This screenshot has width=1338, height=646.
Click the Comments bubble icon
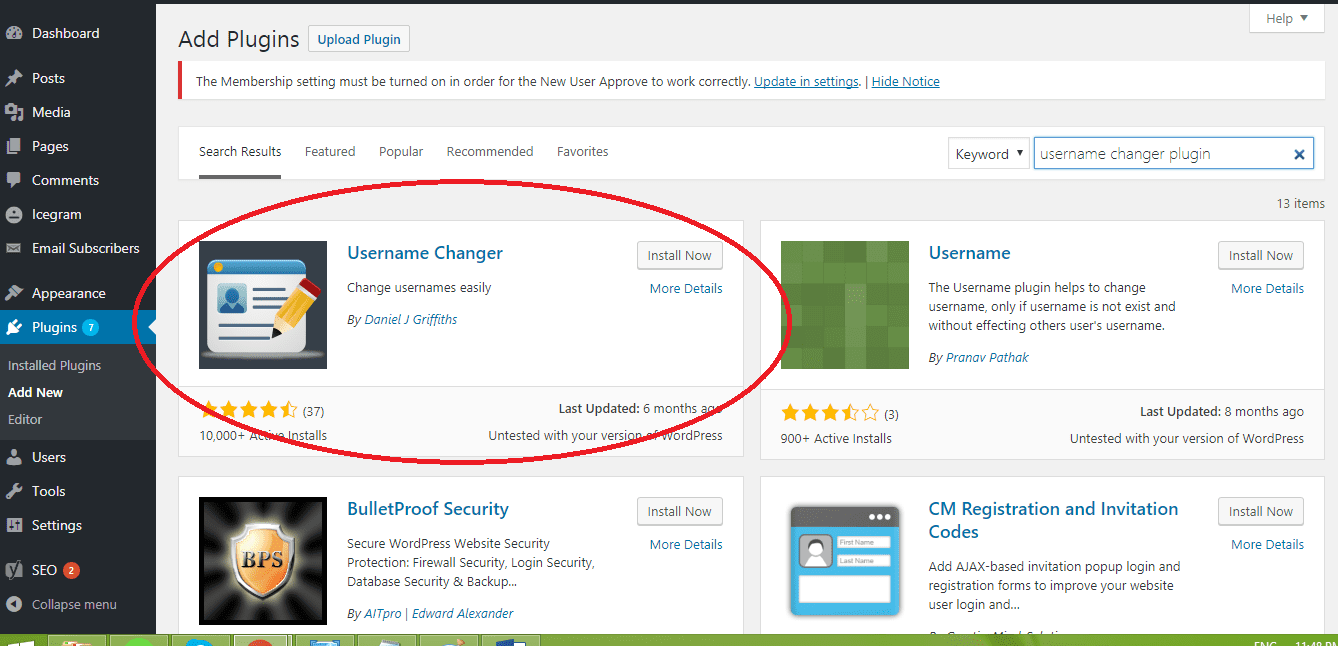click(x=14, y=180)
